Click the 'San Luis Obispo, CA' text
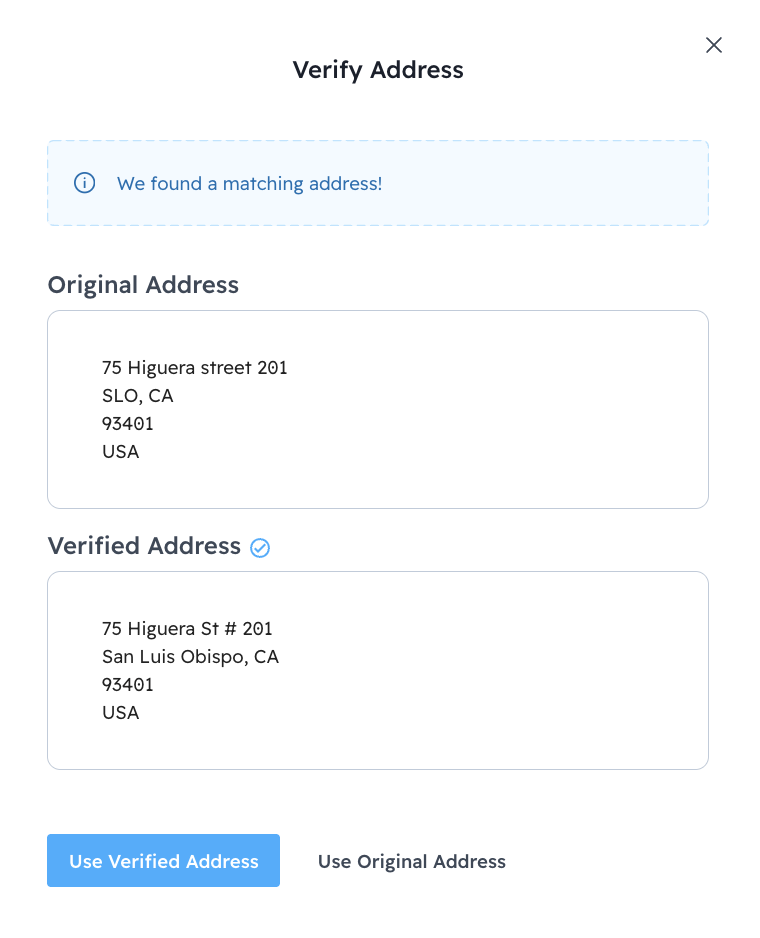Viewport: 760px width, 938px height. pyautogui.click(x=190, y=657)
